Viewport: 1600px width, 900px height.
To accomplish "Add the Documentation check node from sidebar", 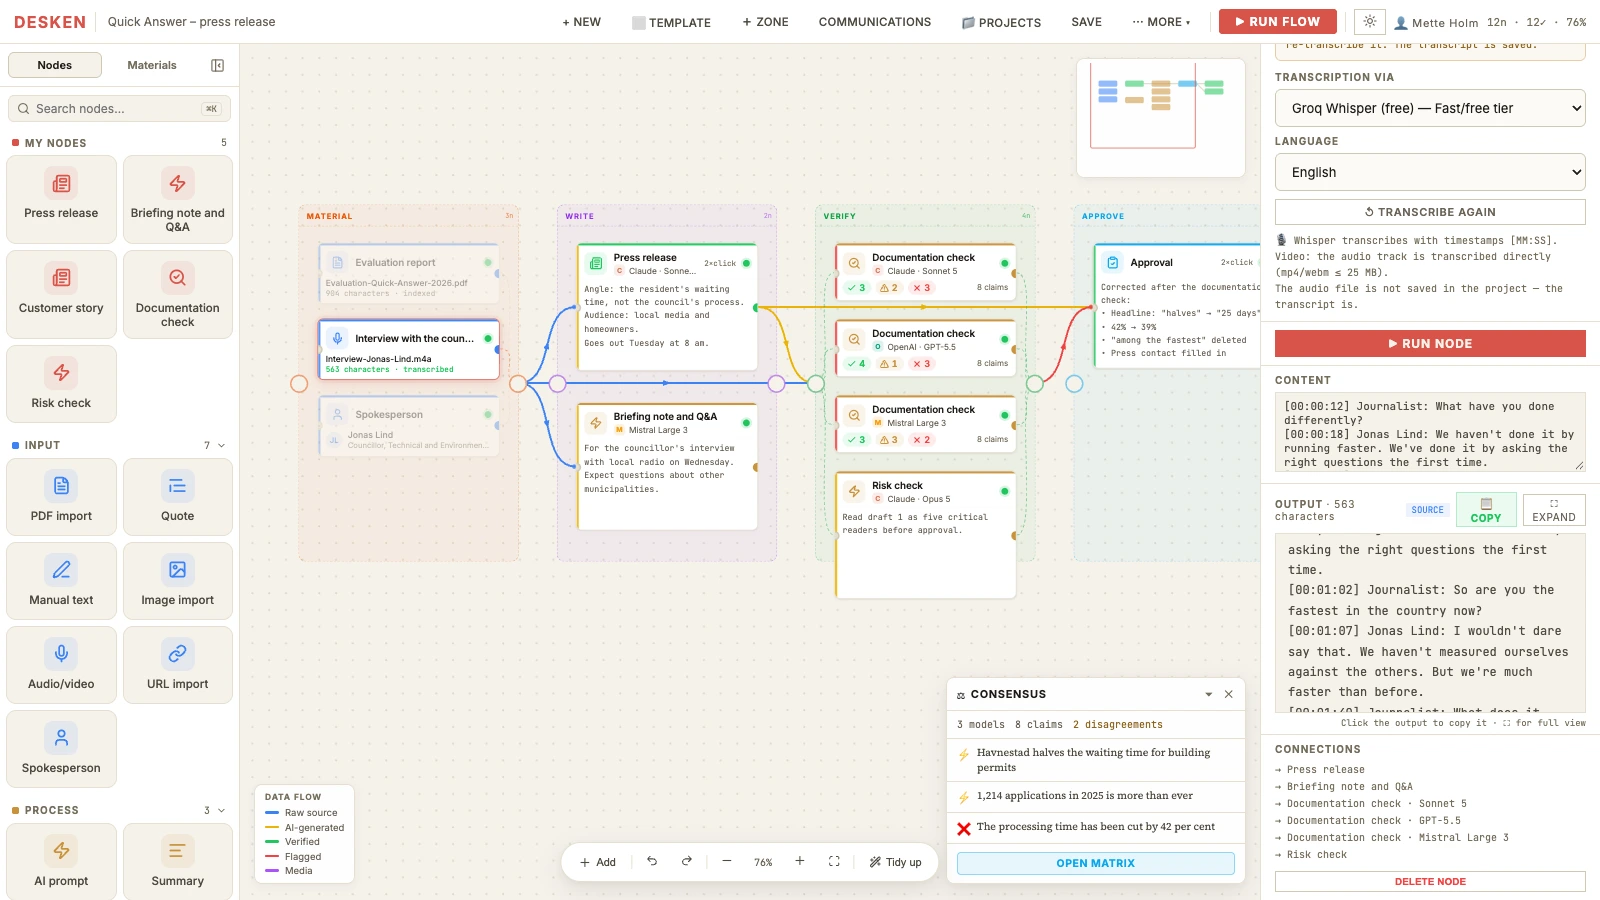I will 177,294.
